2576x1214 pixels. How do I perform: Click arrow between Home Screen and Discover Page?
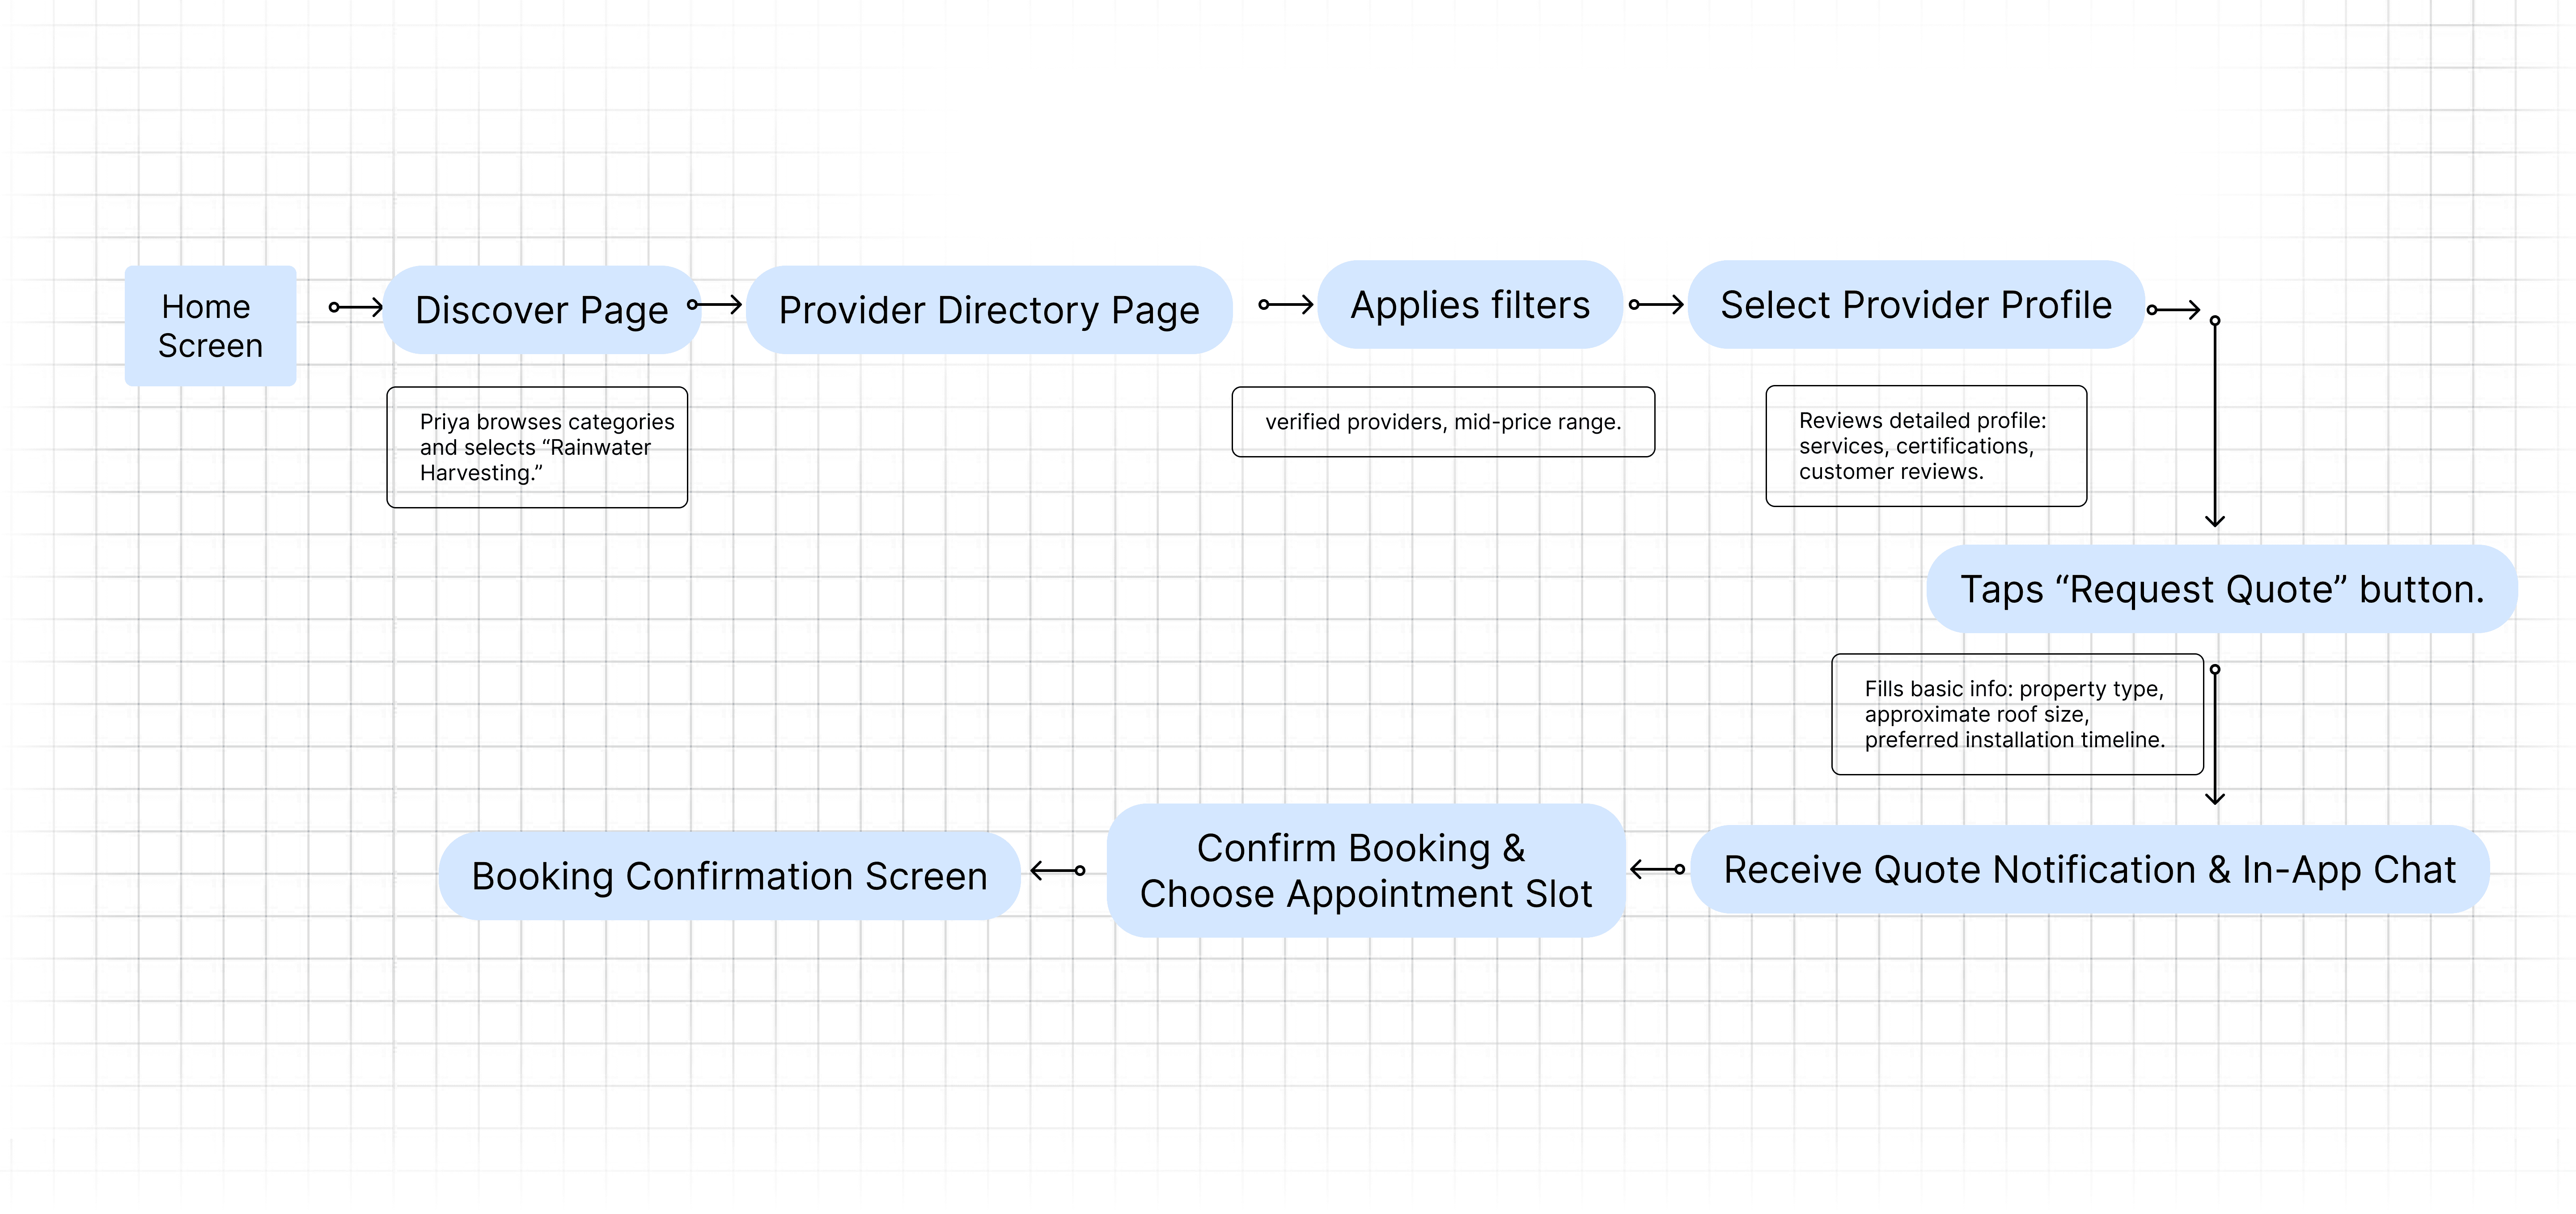(x=356, y=308)
